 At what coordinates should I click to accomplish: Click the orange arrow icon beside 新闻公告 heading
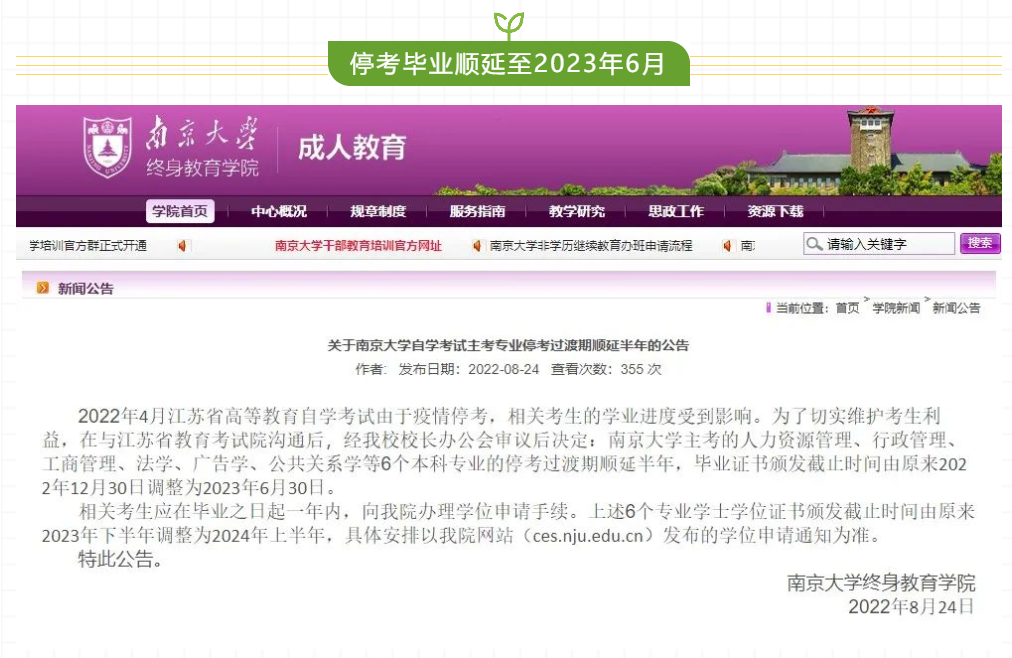43,288
